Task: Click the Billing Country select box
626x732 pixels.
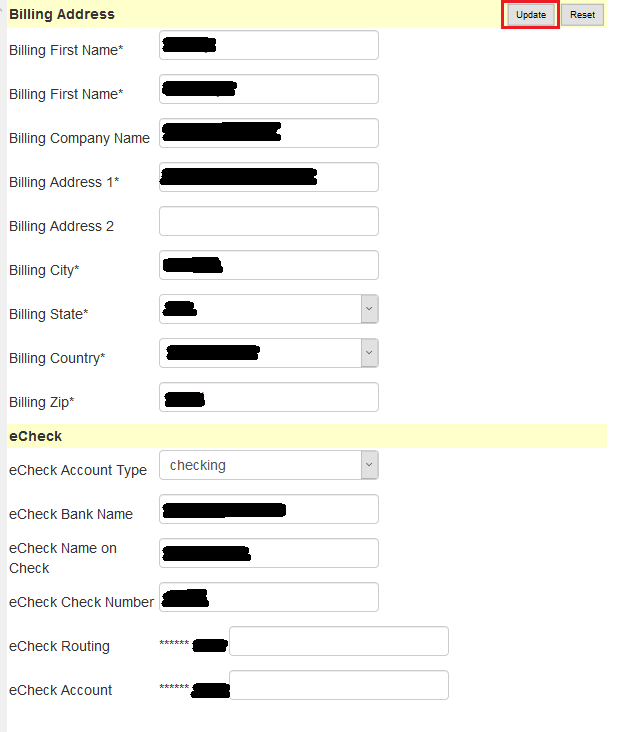Action: point(269,353)
